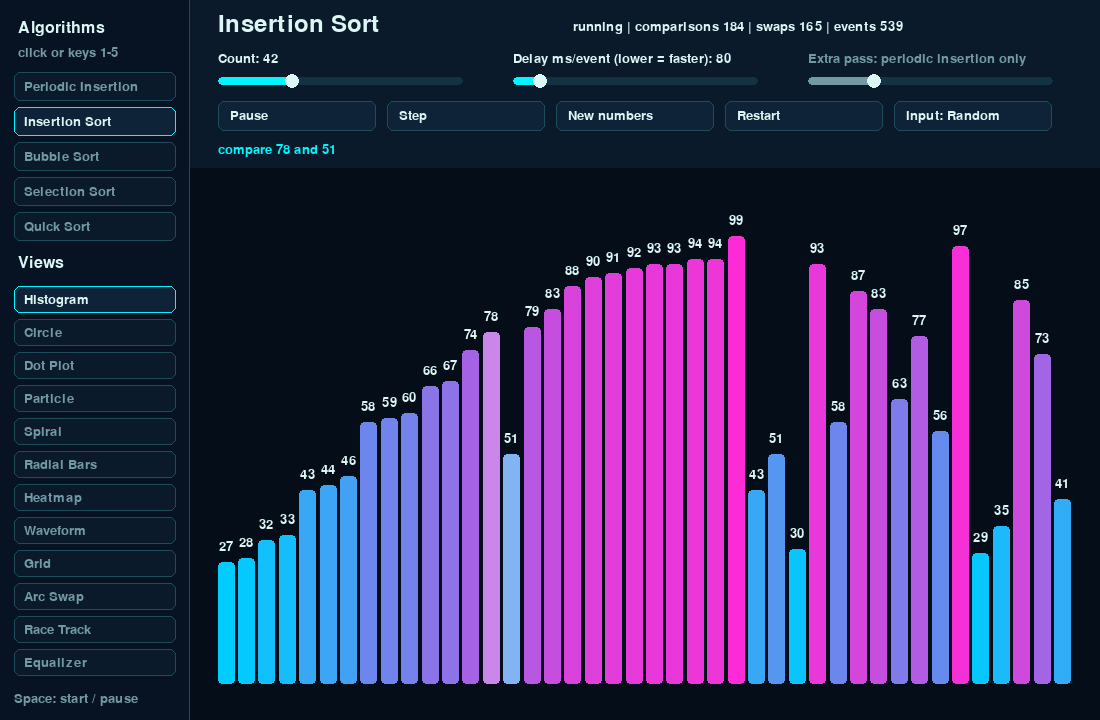Select the Histogram view

tap(95, 300)
